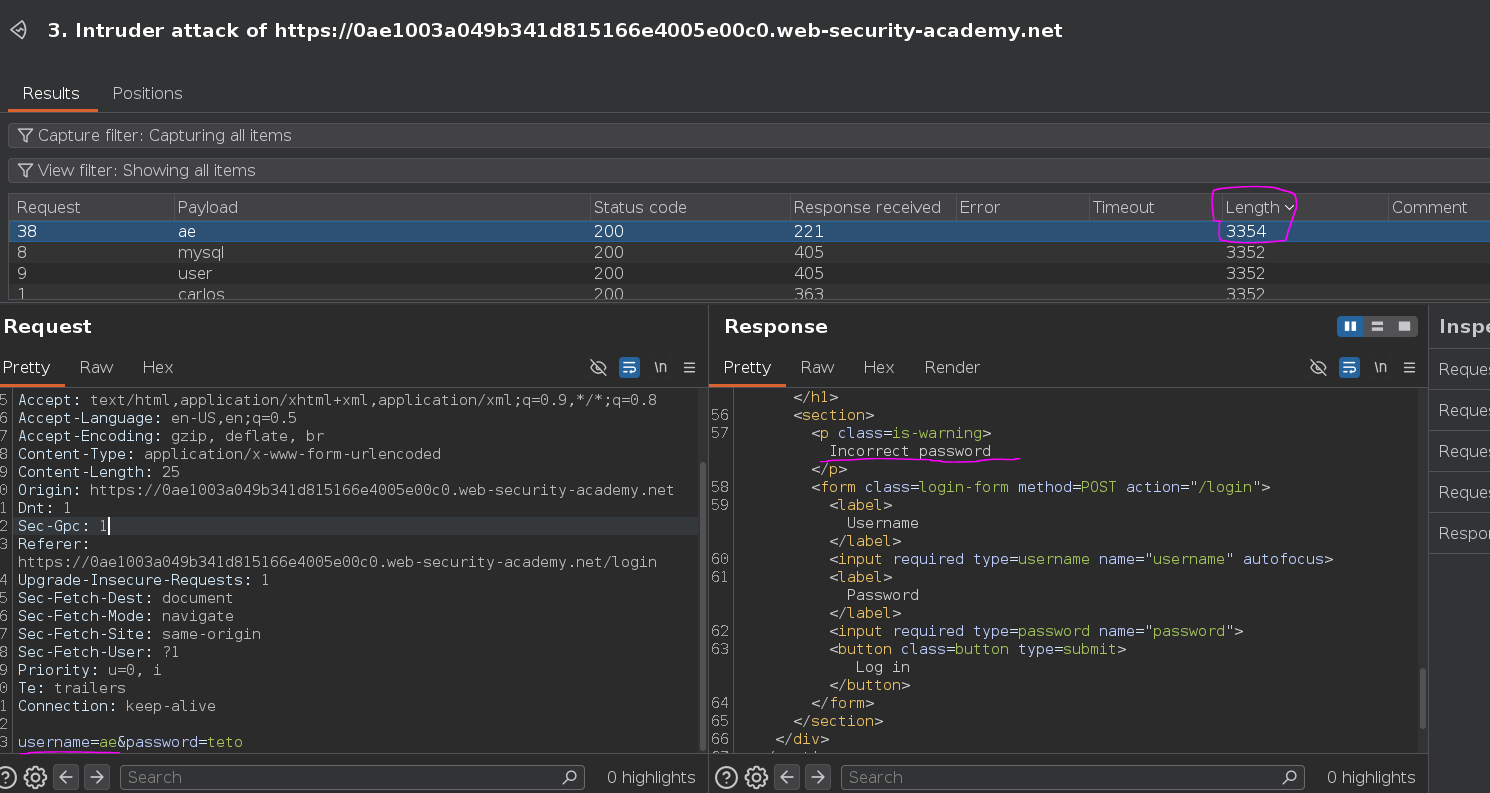Sort results by Status code column

coord(688,207)
